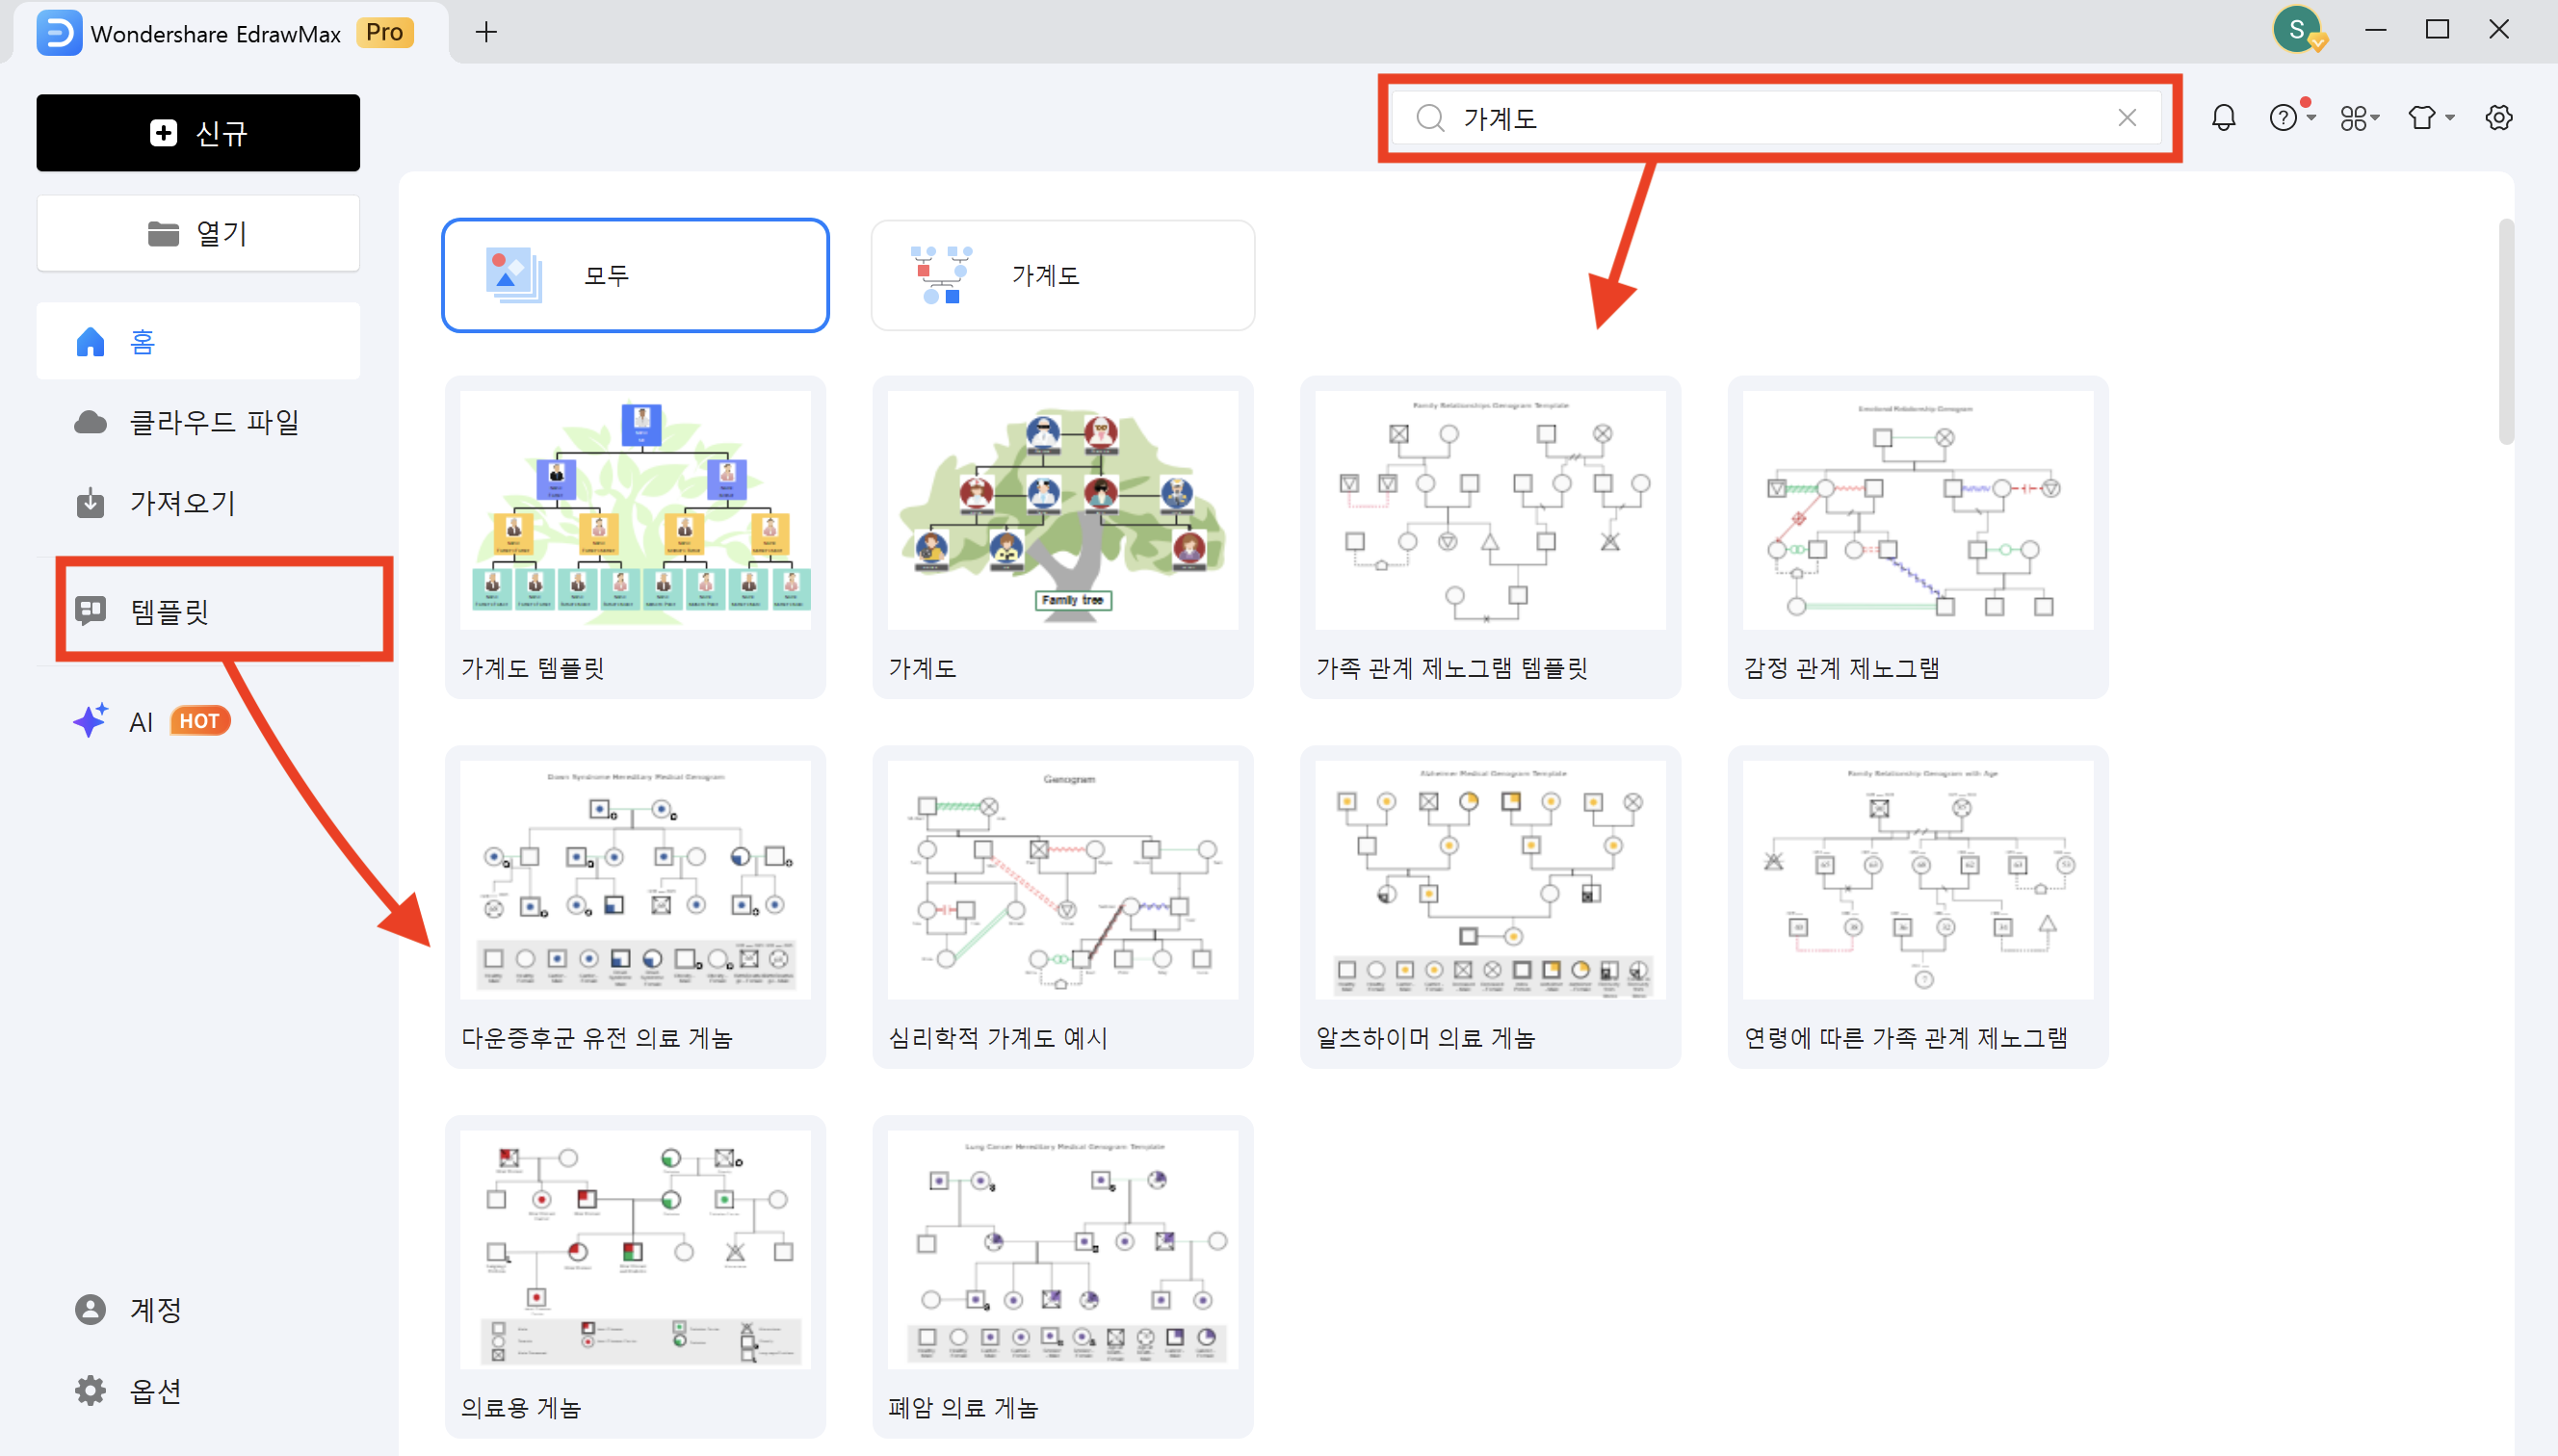Select 가져오기 (Import) in the sidebar
The height and width of the screenshot is (1456, 2558).
pyautogui.click(x=184, y=502)
